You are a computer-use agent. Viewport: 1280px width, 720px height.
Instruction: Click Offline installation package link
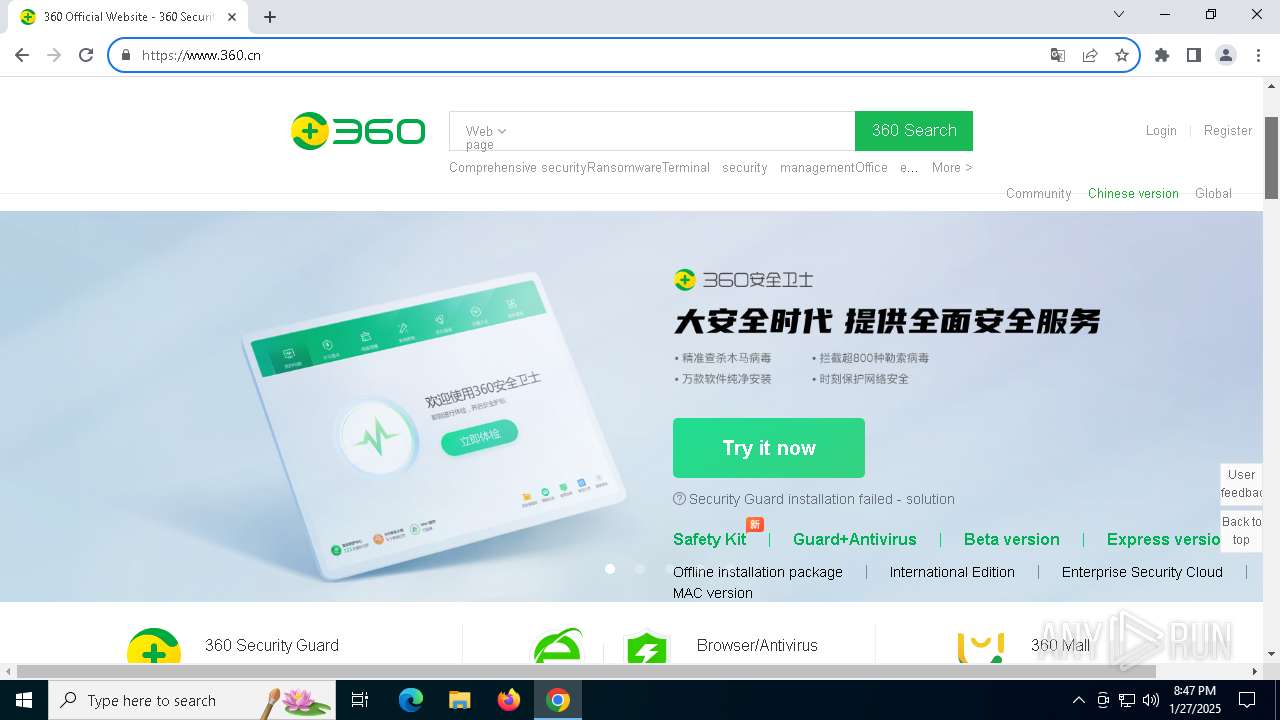click(x=757, y=572)
